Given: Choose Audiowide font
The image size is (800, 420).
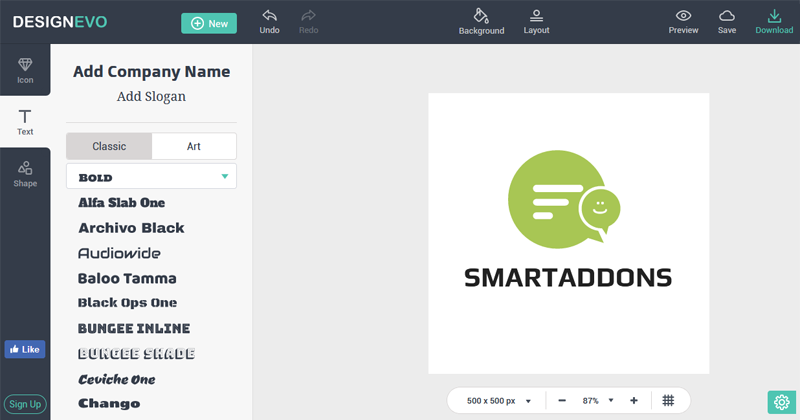Looking at the screenshot, I should pos(119,253).
